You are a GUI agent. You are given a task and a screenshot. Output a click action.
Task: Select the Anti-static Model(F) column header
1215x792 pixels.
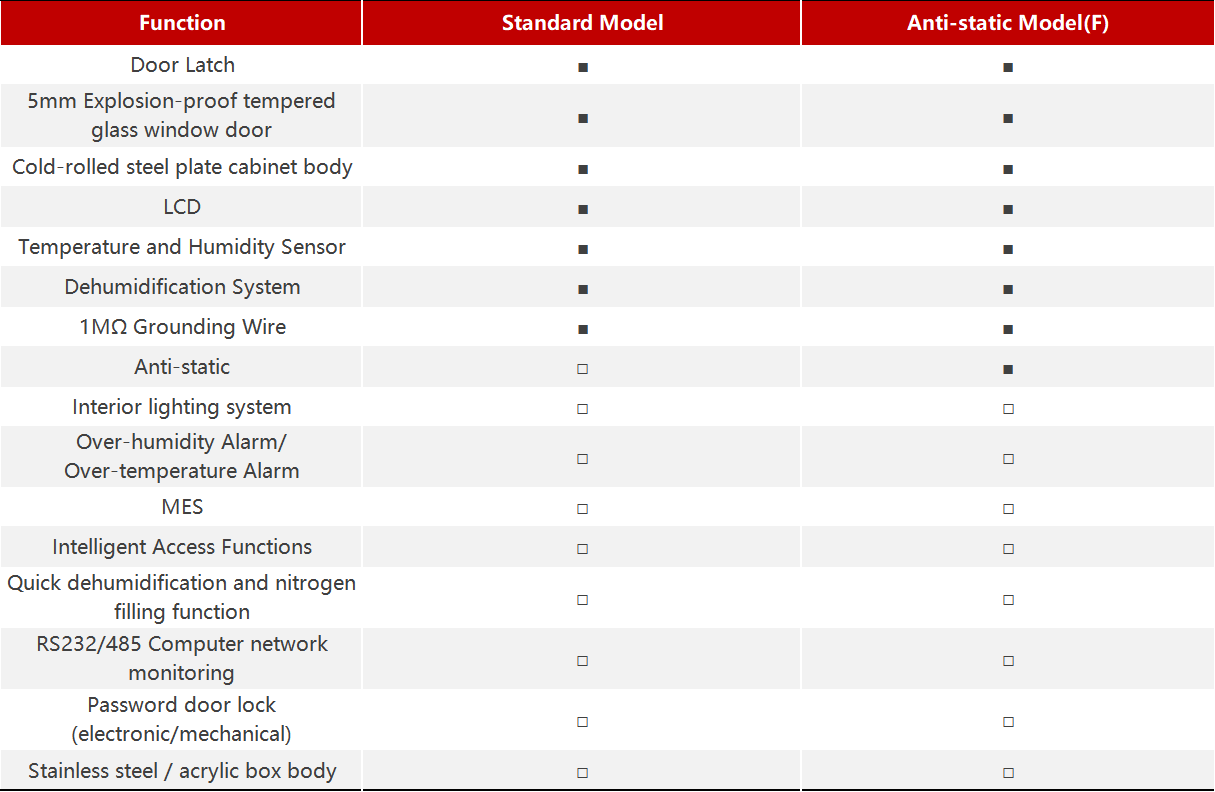point(1008,23)
